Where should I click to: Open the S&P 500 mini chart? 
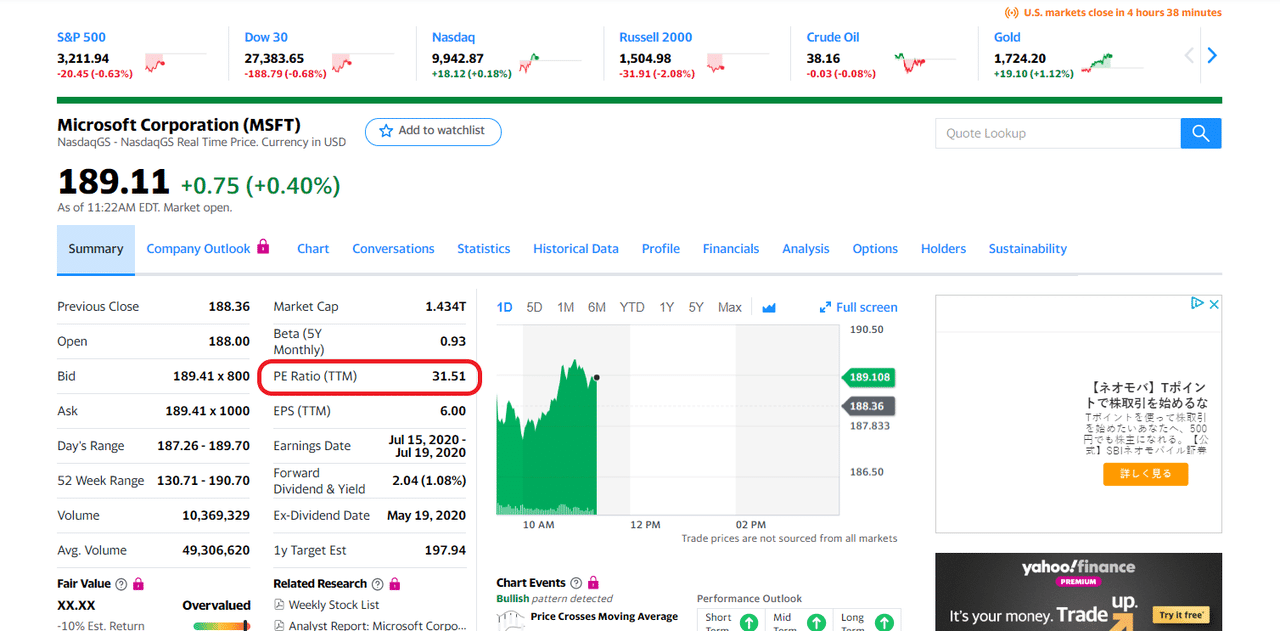click(x=175, y=62)
